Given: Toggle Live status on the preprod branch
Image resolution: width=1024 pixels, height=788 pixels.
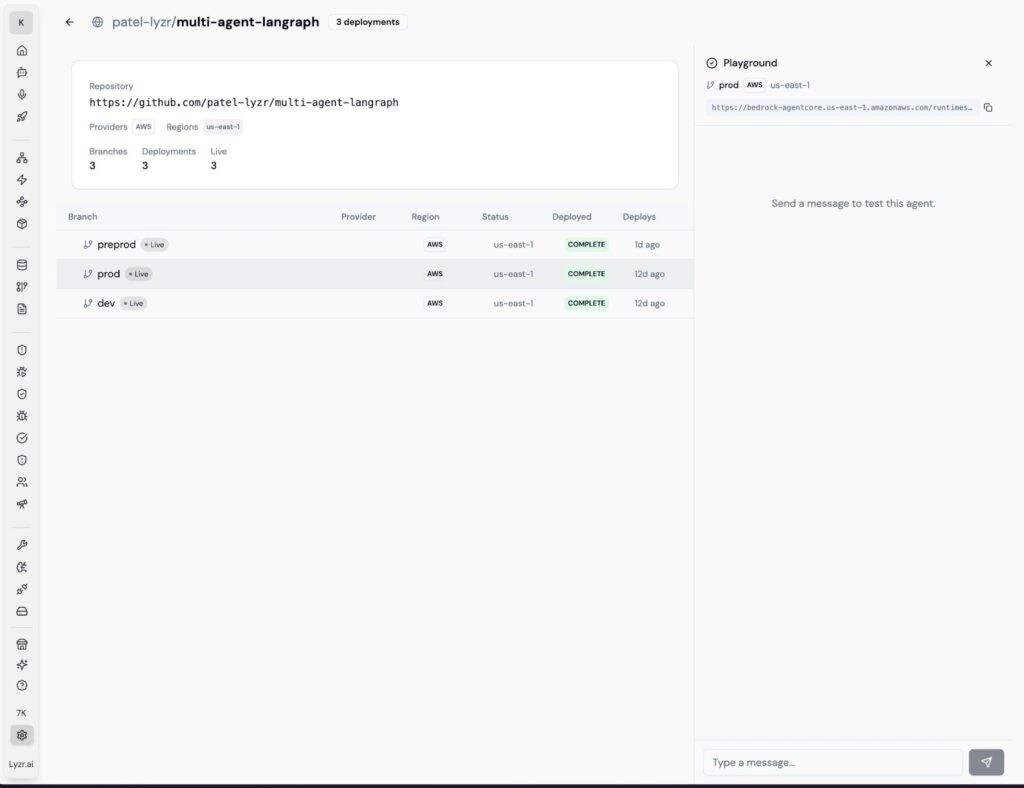Looking at the screenshot, I should coord(153,244).
